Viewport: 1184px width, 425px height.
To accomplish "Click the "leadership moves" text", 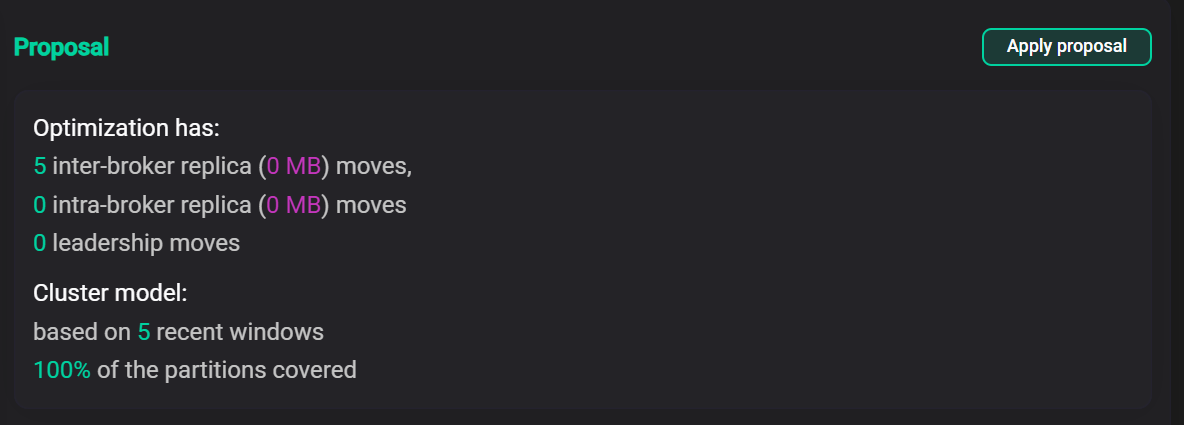I will 146,243.
